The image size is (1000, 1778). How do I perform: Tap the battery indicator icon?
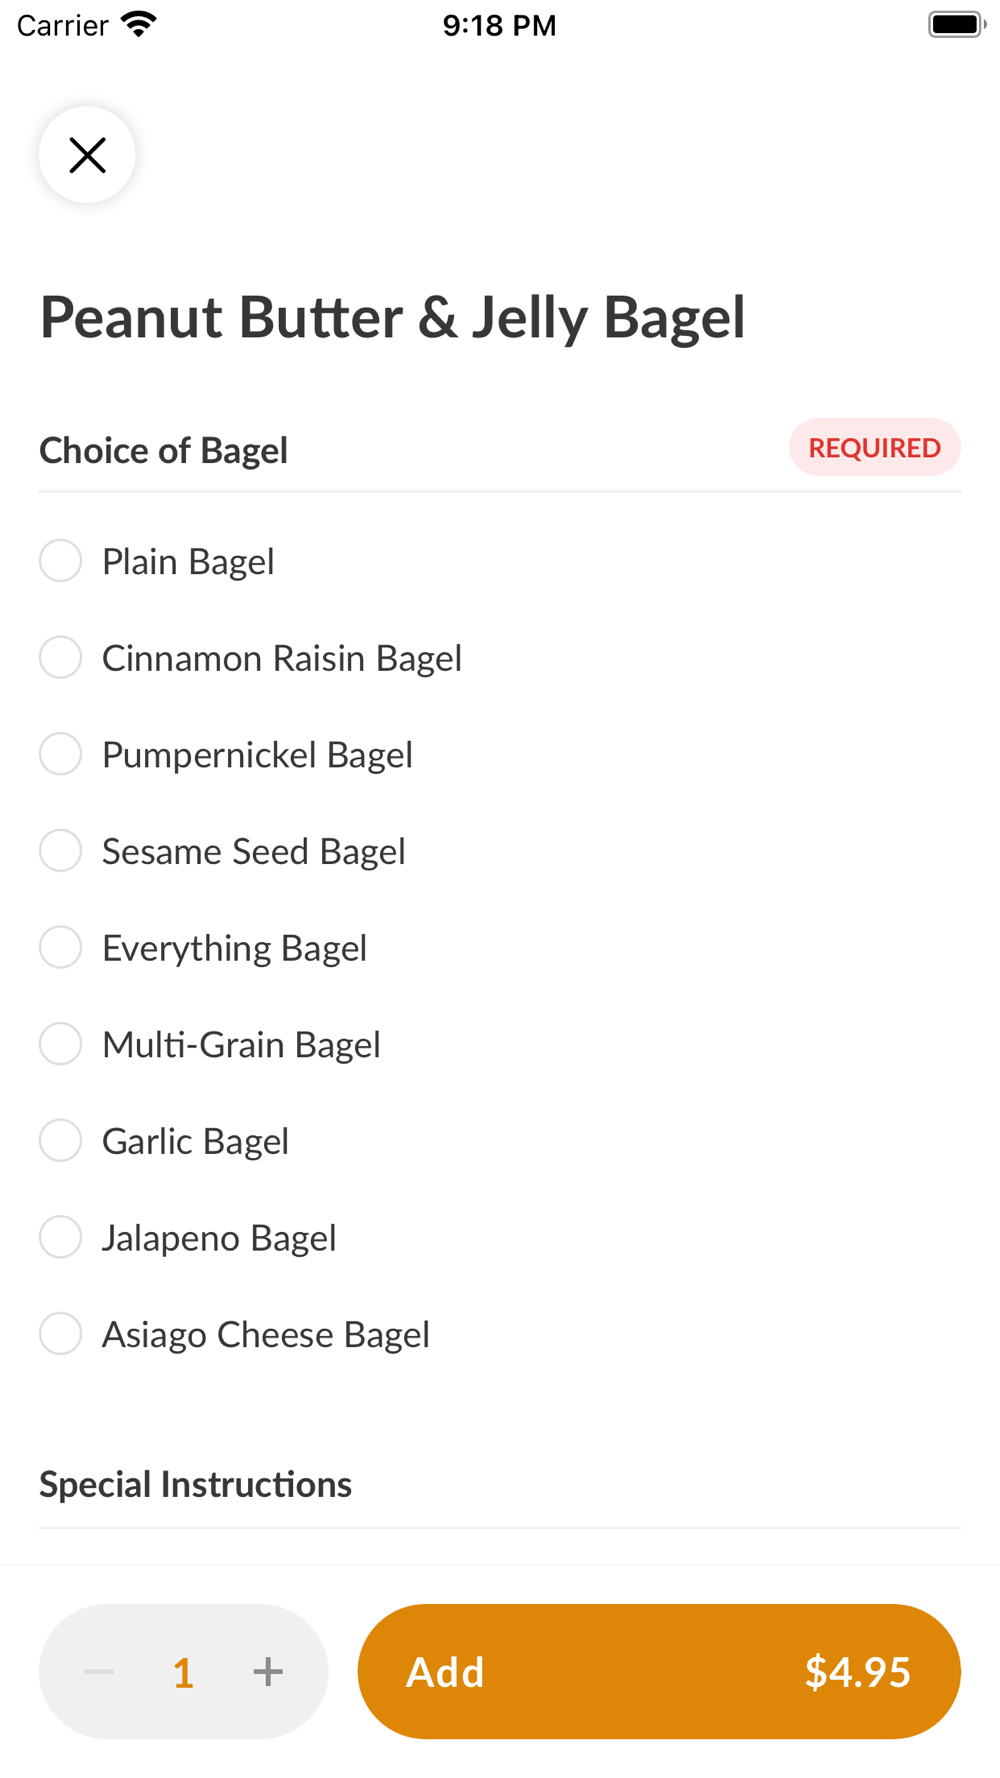[956, 24]
